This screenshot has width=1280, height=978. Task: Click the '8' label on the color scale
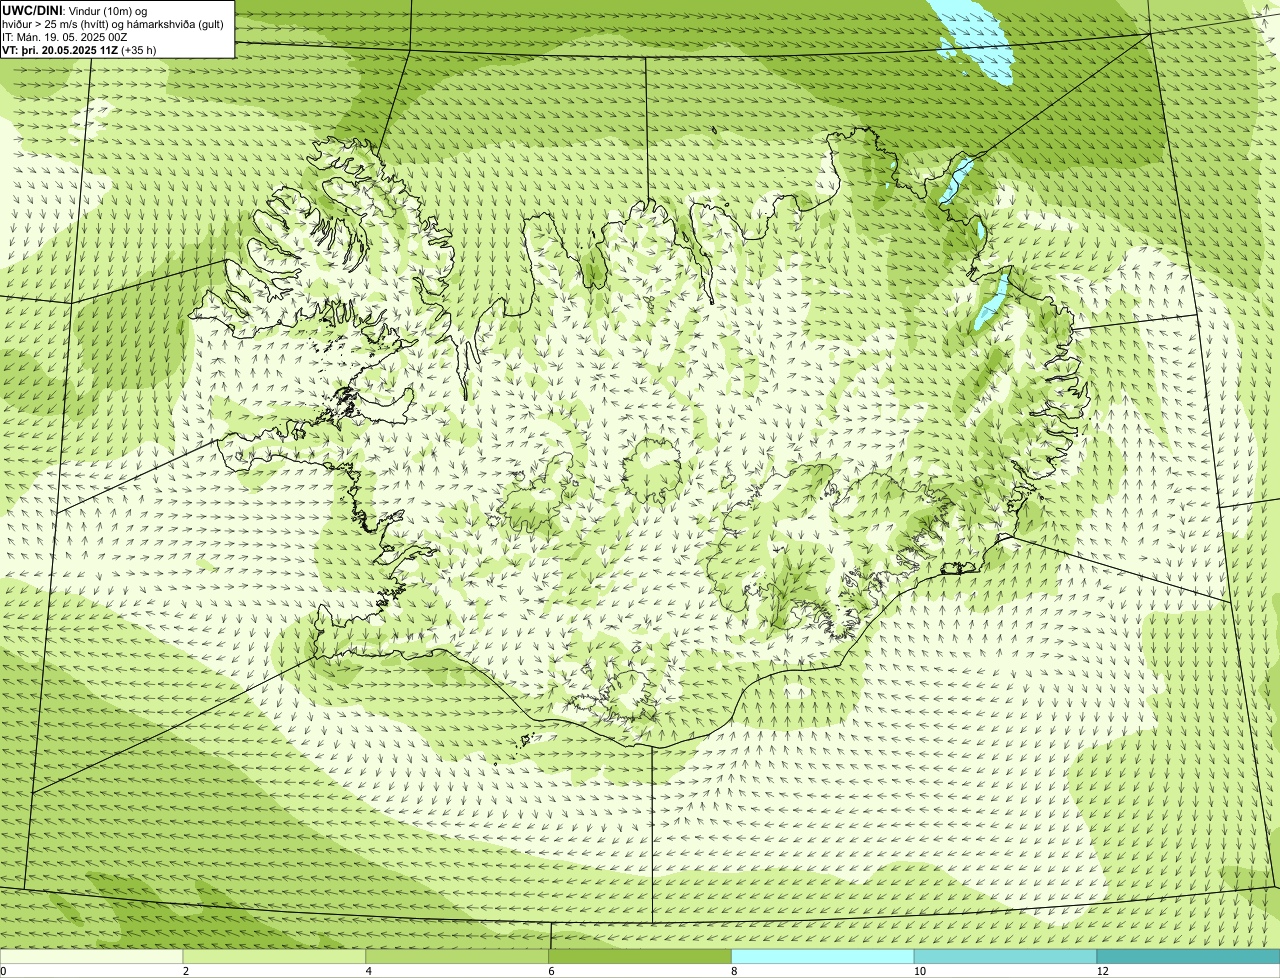(x=735, y=971)
